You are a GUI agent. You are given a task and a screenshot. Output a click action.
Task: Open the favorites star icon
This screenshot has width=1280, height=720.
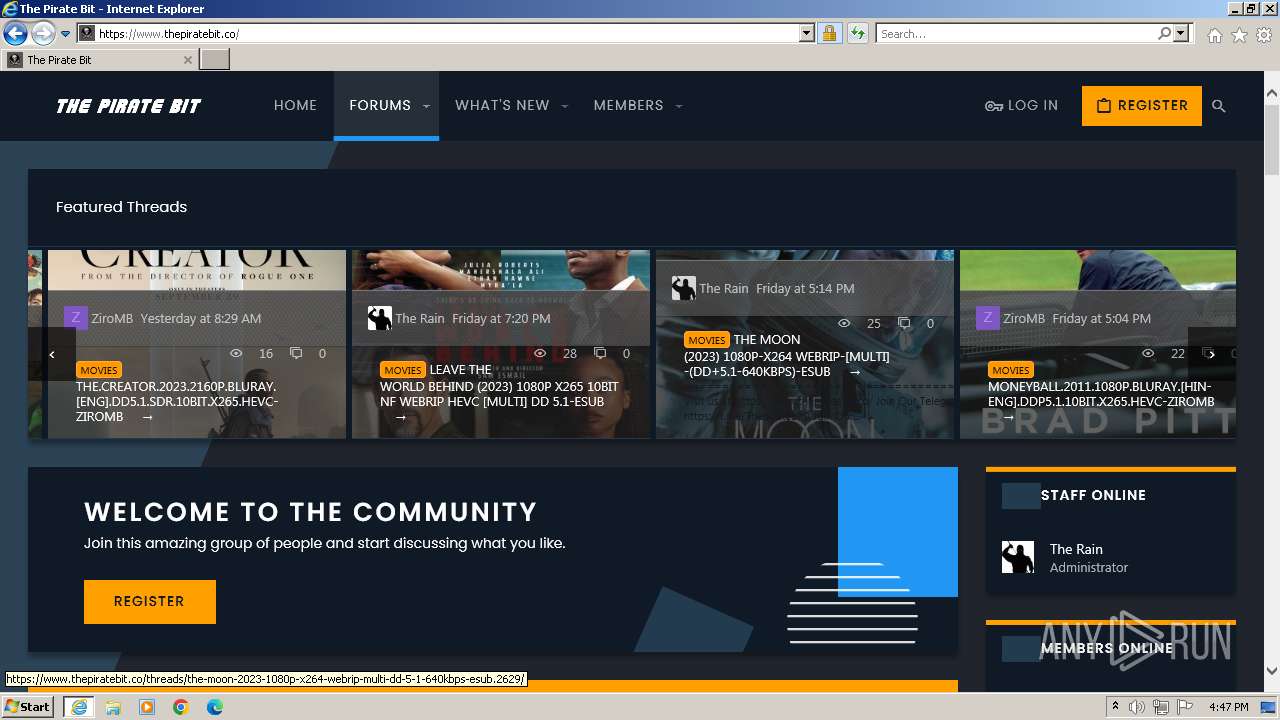click(1239, 35)
